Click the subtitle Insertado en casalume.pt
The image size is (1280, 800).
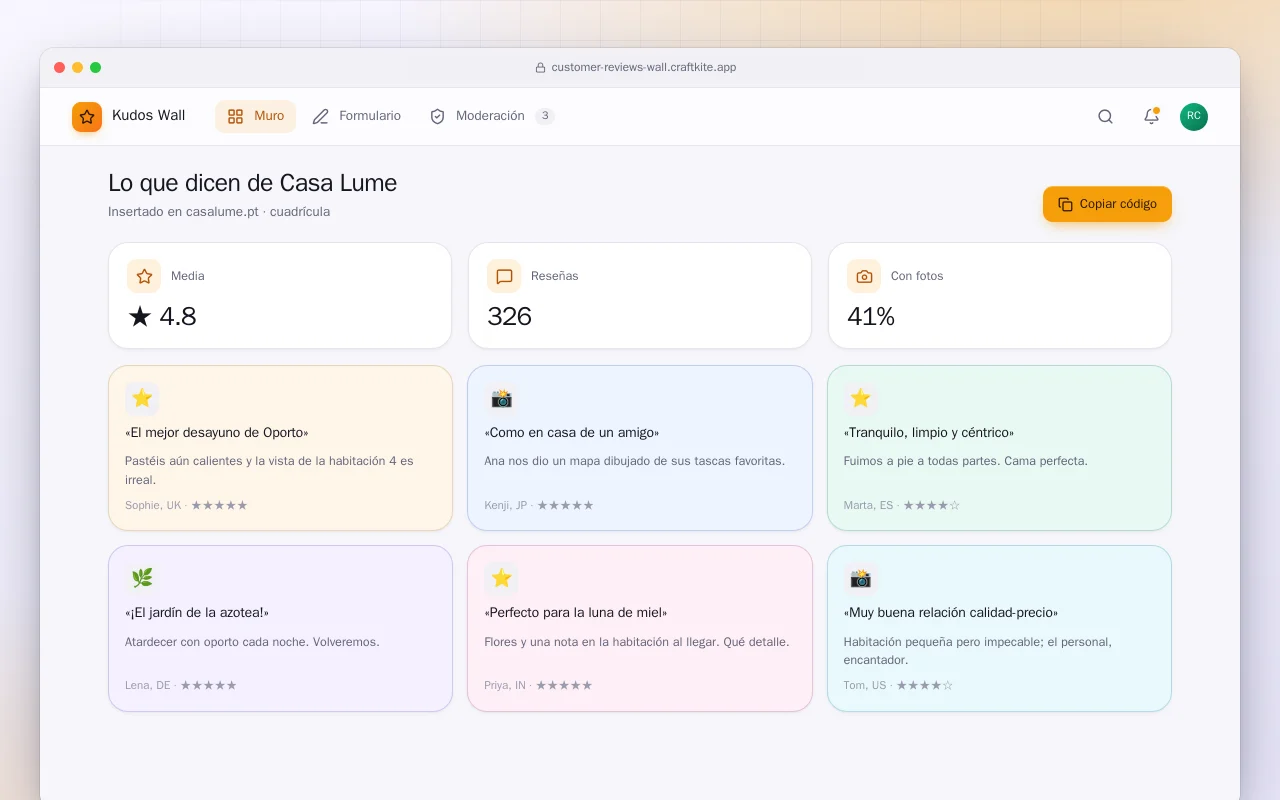click(219, 212)
